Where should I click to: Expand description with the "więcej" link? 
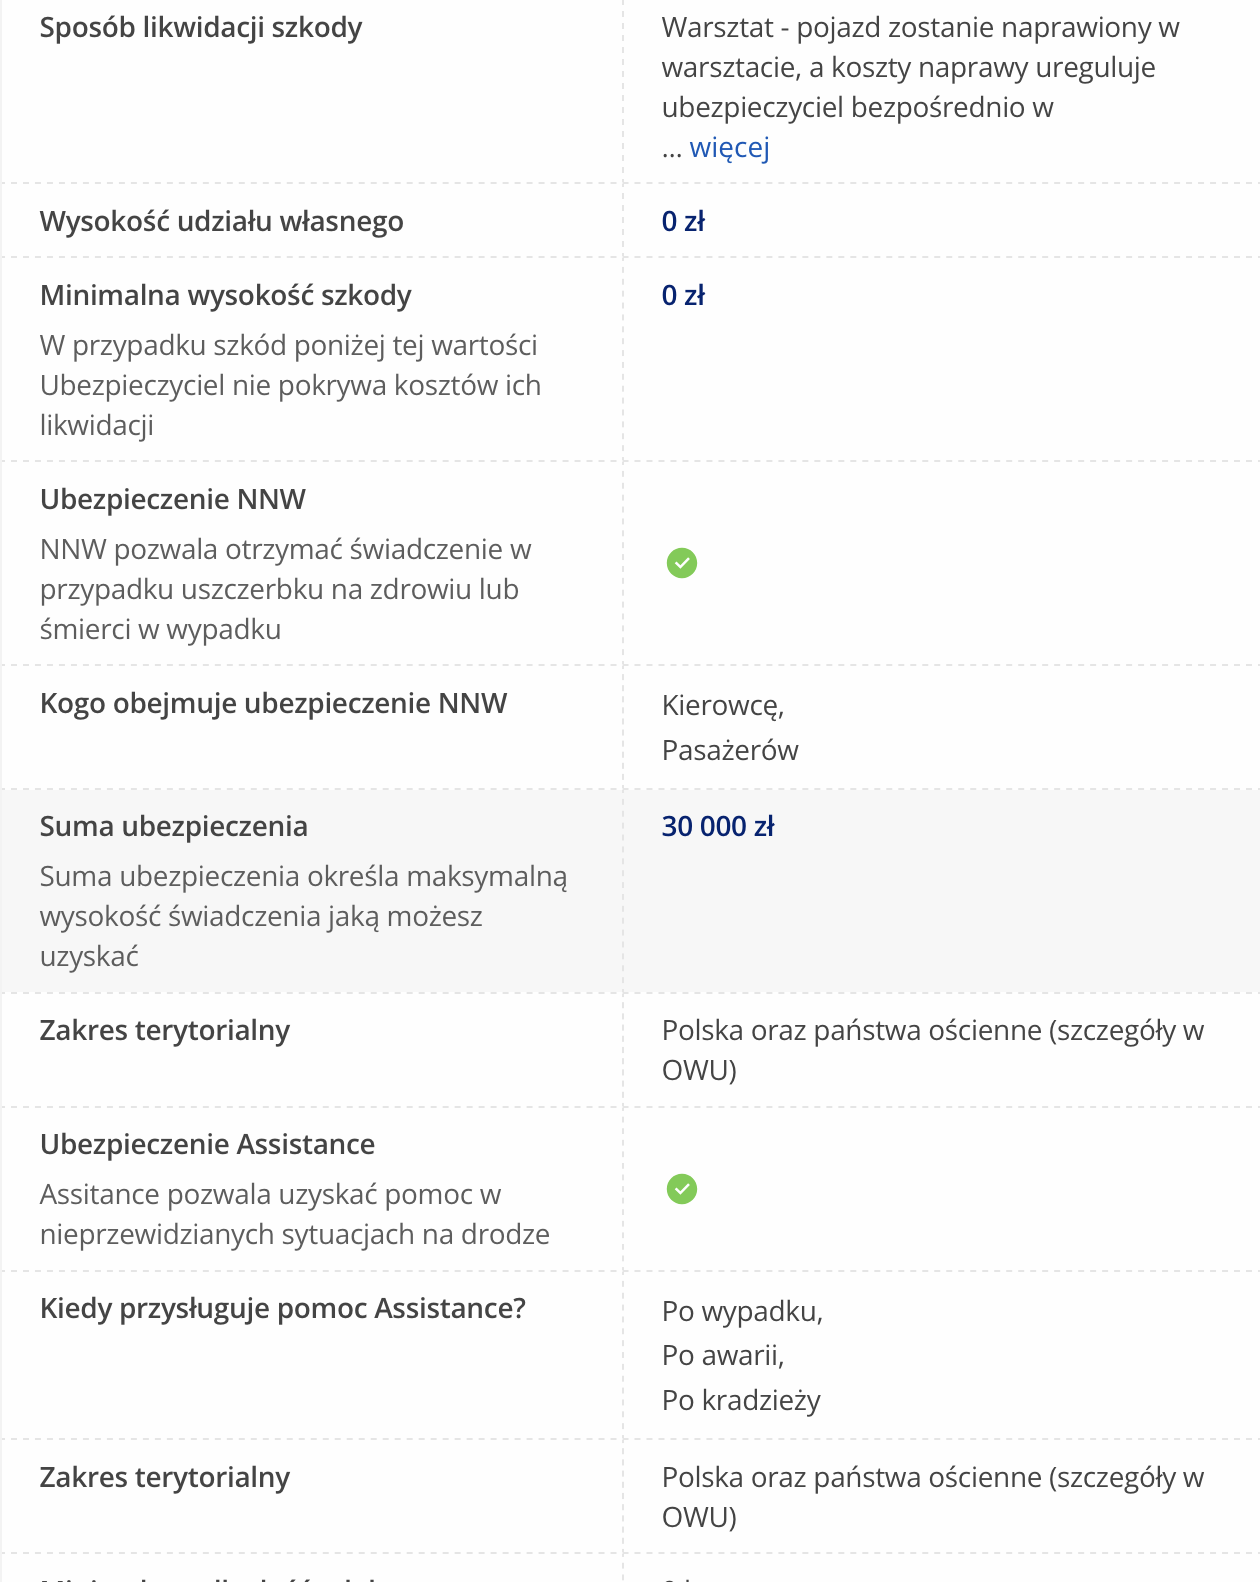tap(729, 148)
